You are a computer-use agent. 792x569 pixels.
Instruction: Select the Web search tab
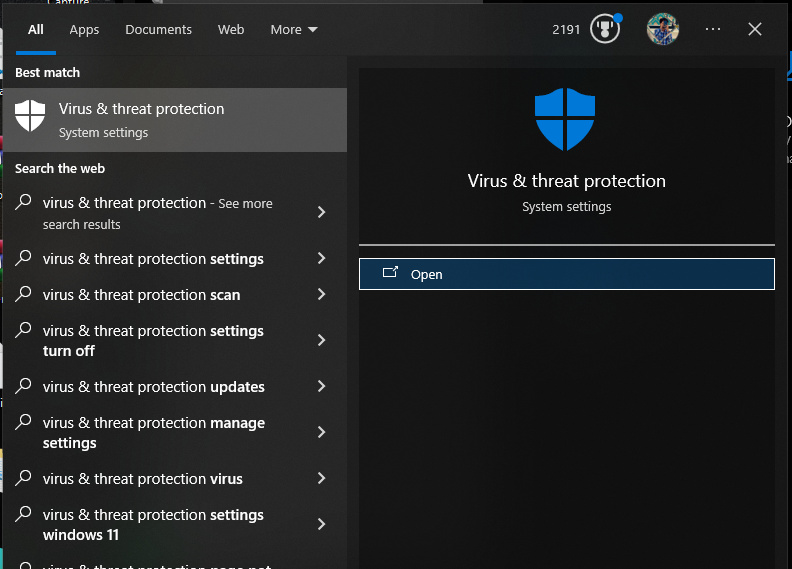[231, 29]
